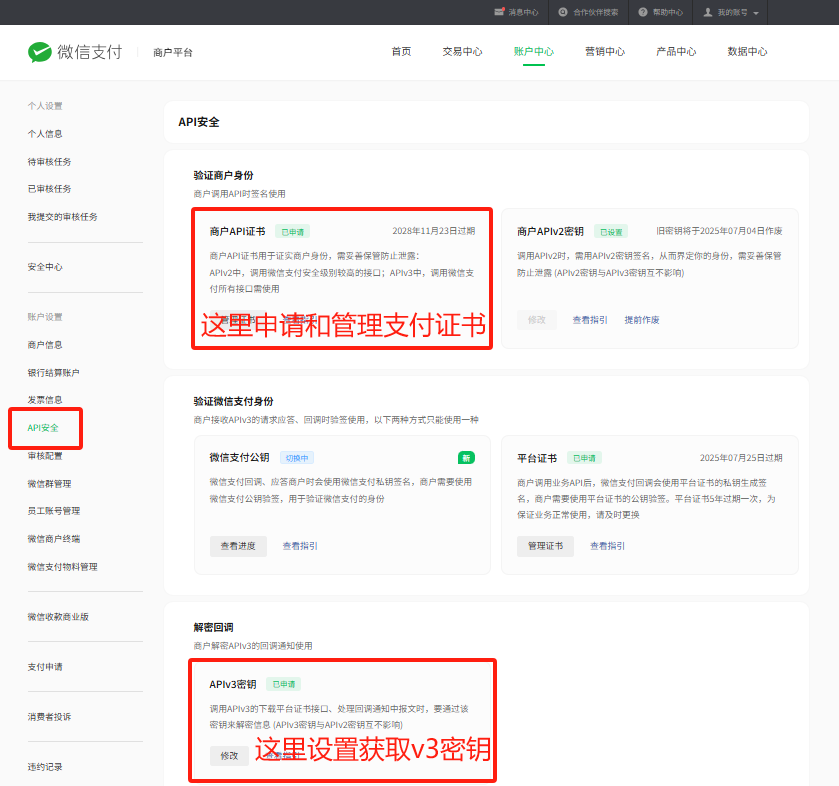Click the 合作伙伴搜索 search icon
Image resolution: width=839 pixels, height=786 pixels.
[564, 12]
